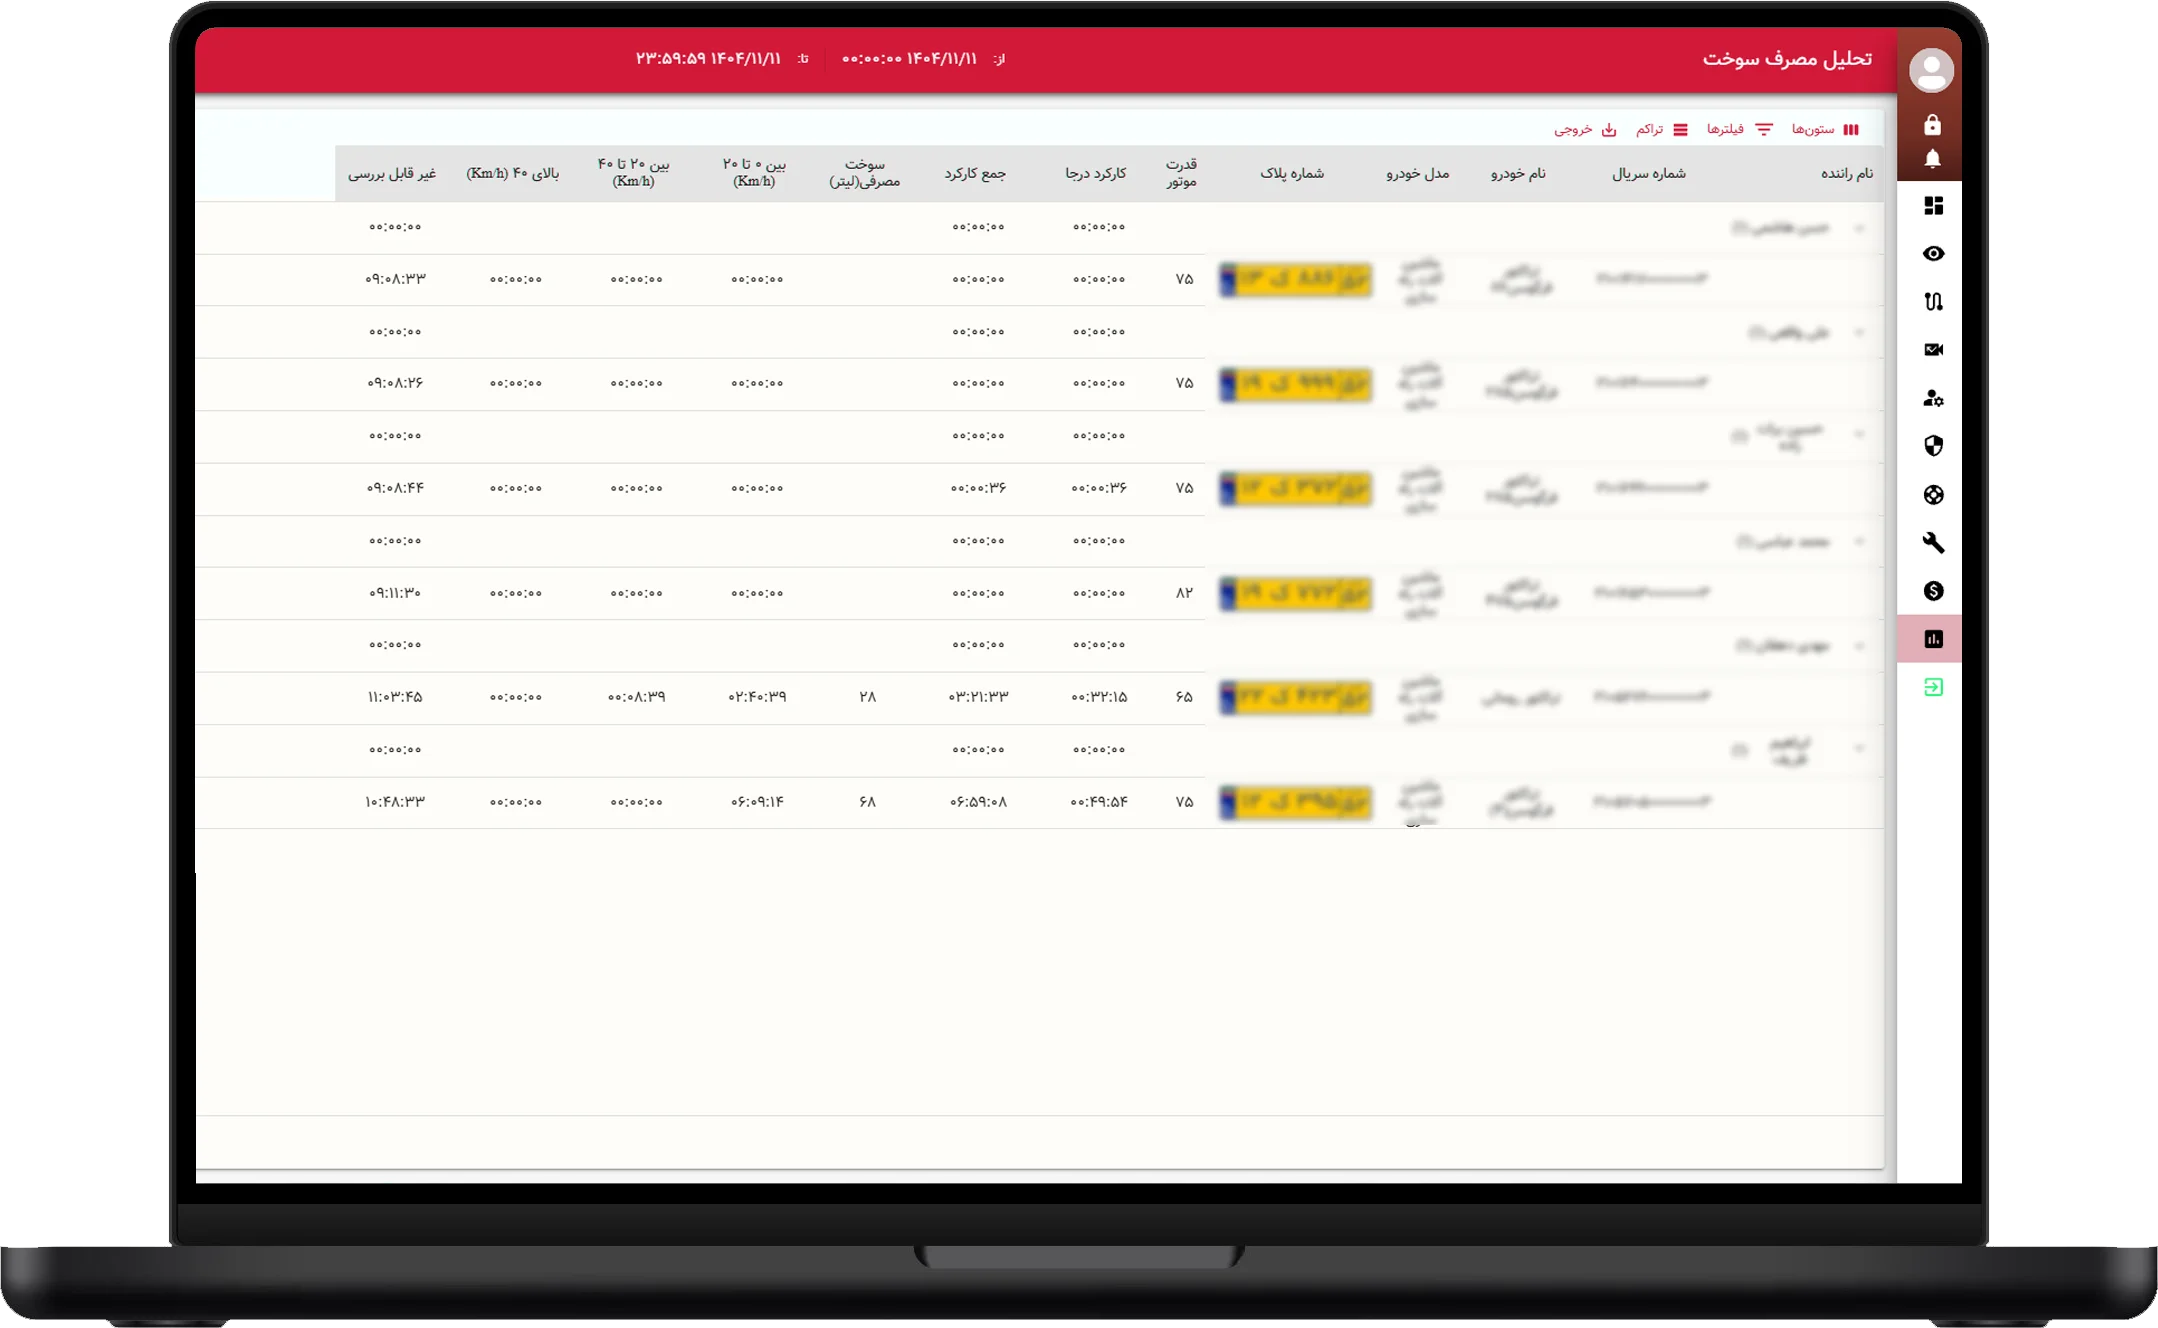Select fuel value ۶۸ in last row
Viewport: 2158px width, 1328px height.
coord(867,802)
